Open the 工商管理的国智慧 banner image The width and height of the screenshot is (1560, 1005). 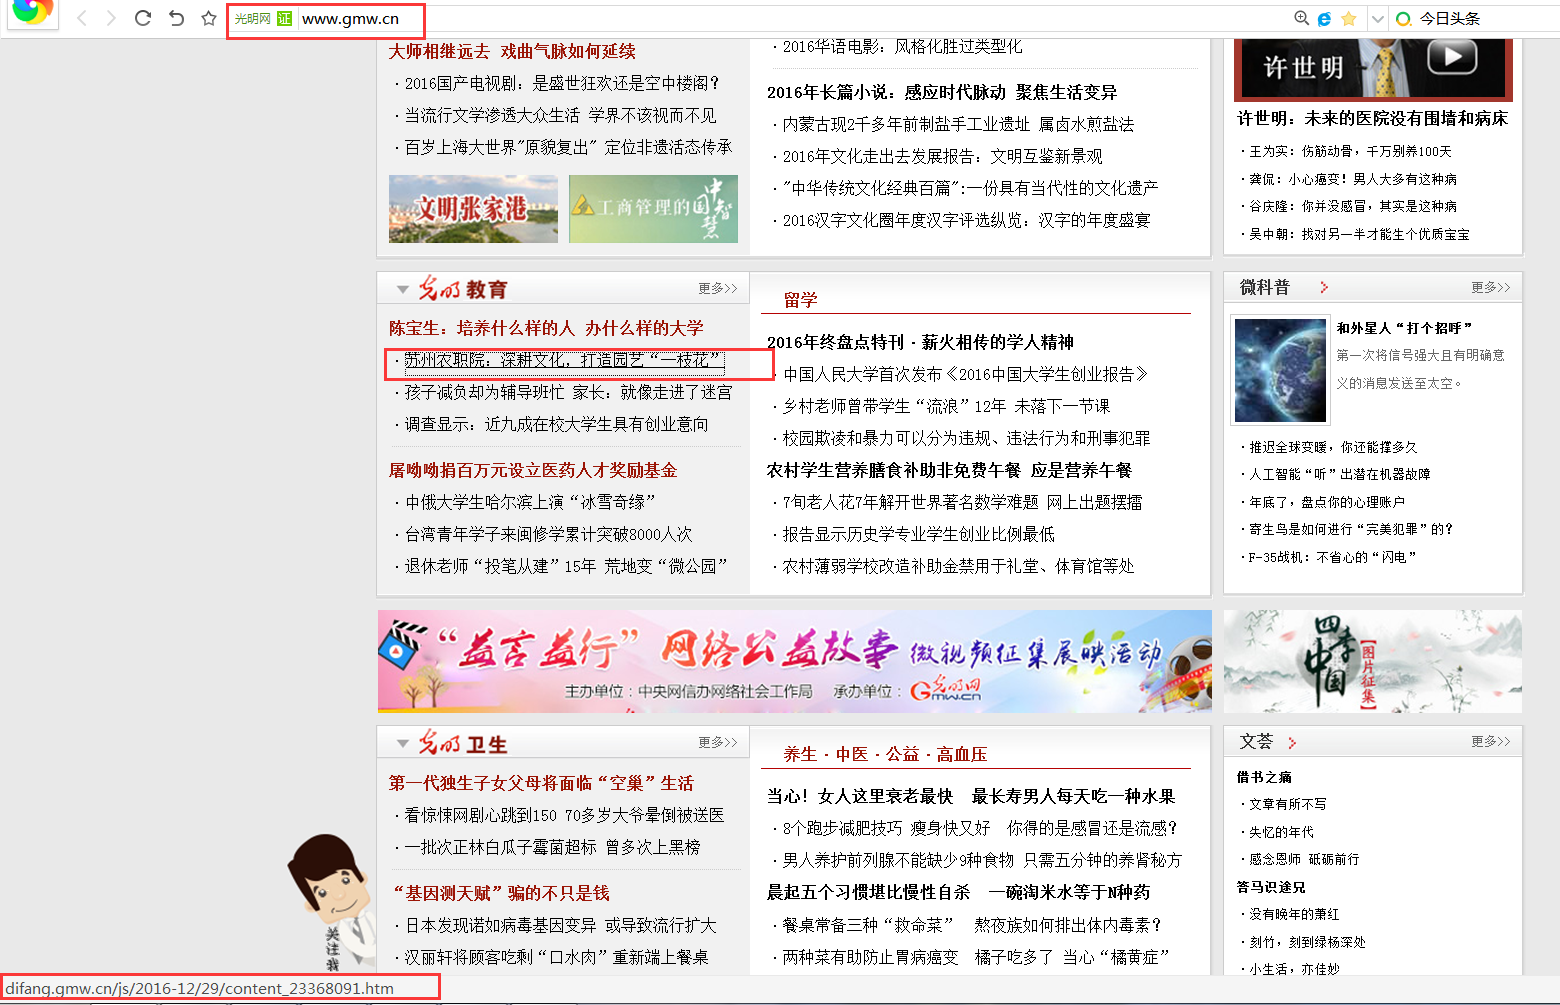(x=653, y=209)
